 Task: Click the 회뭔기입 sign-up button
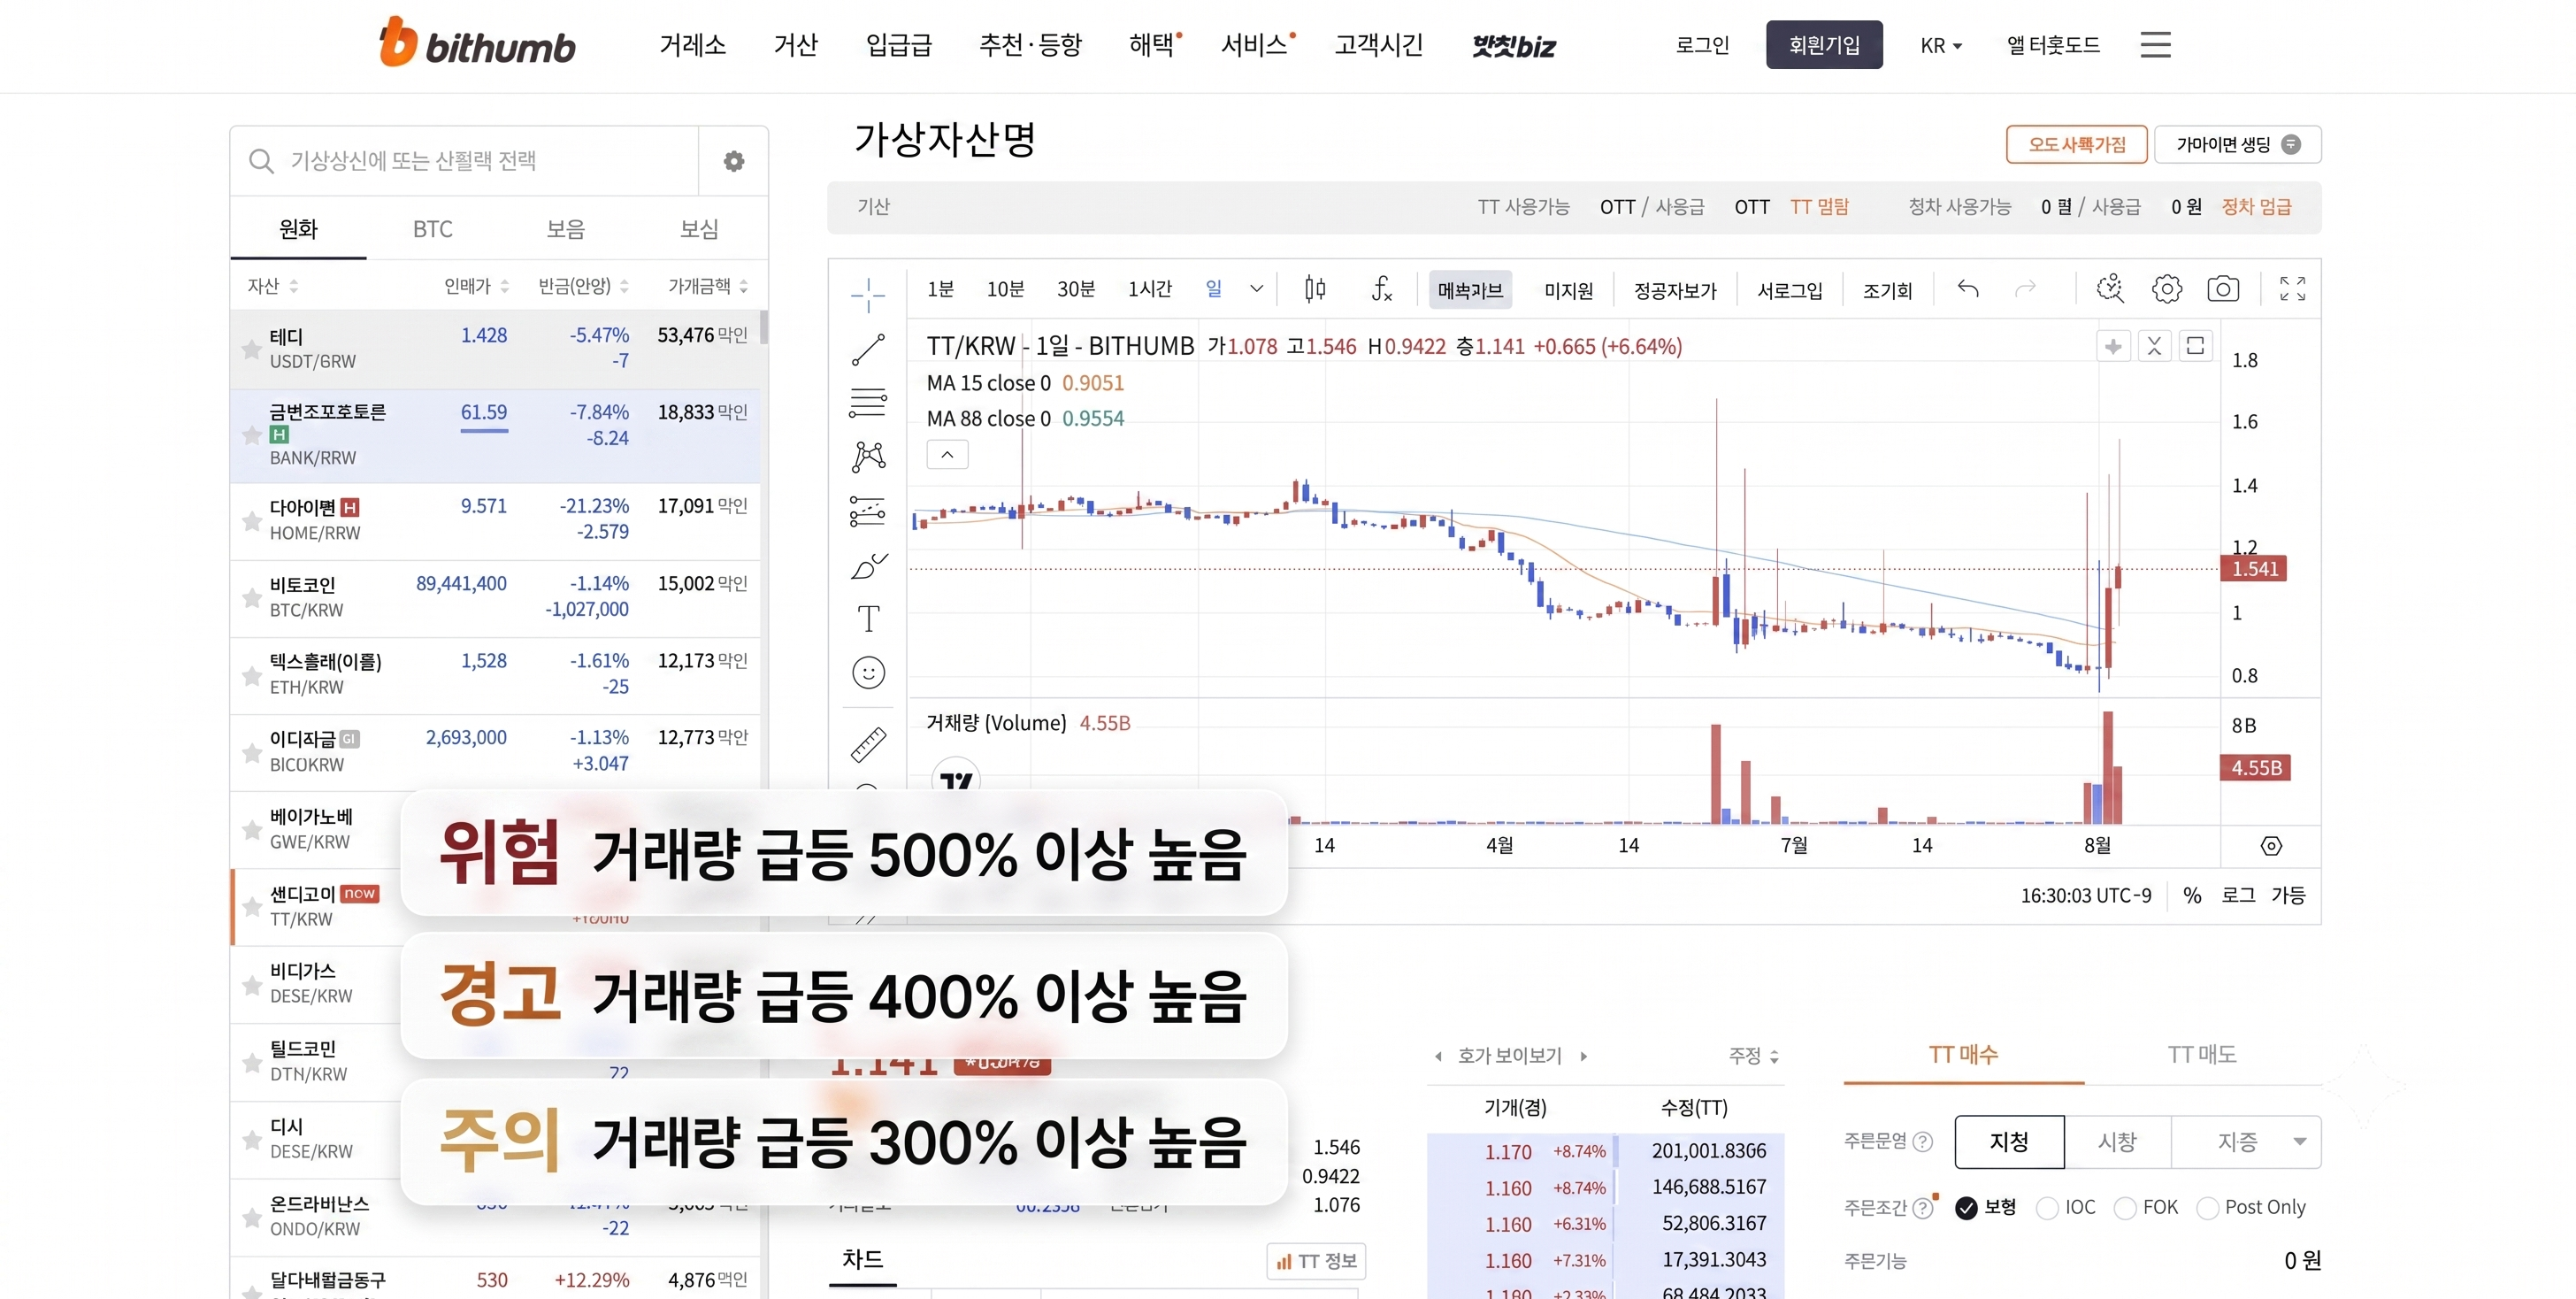coord(1824,45)
